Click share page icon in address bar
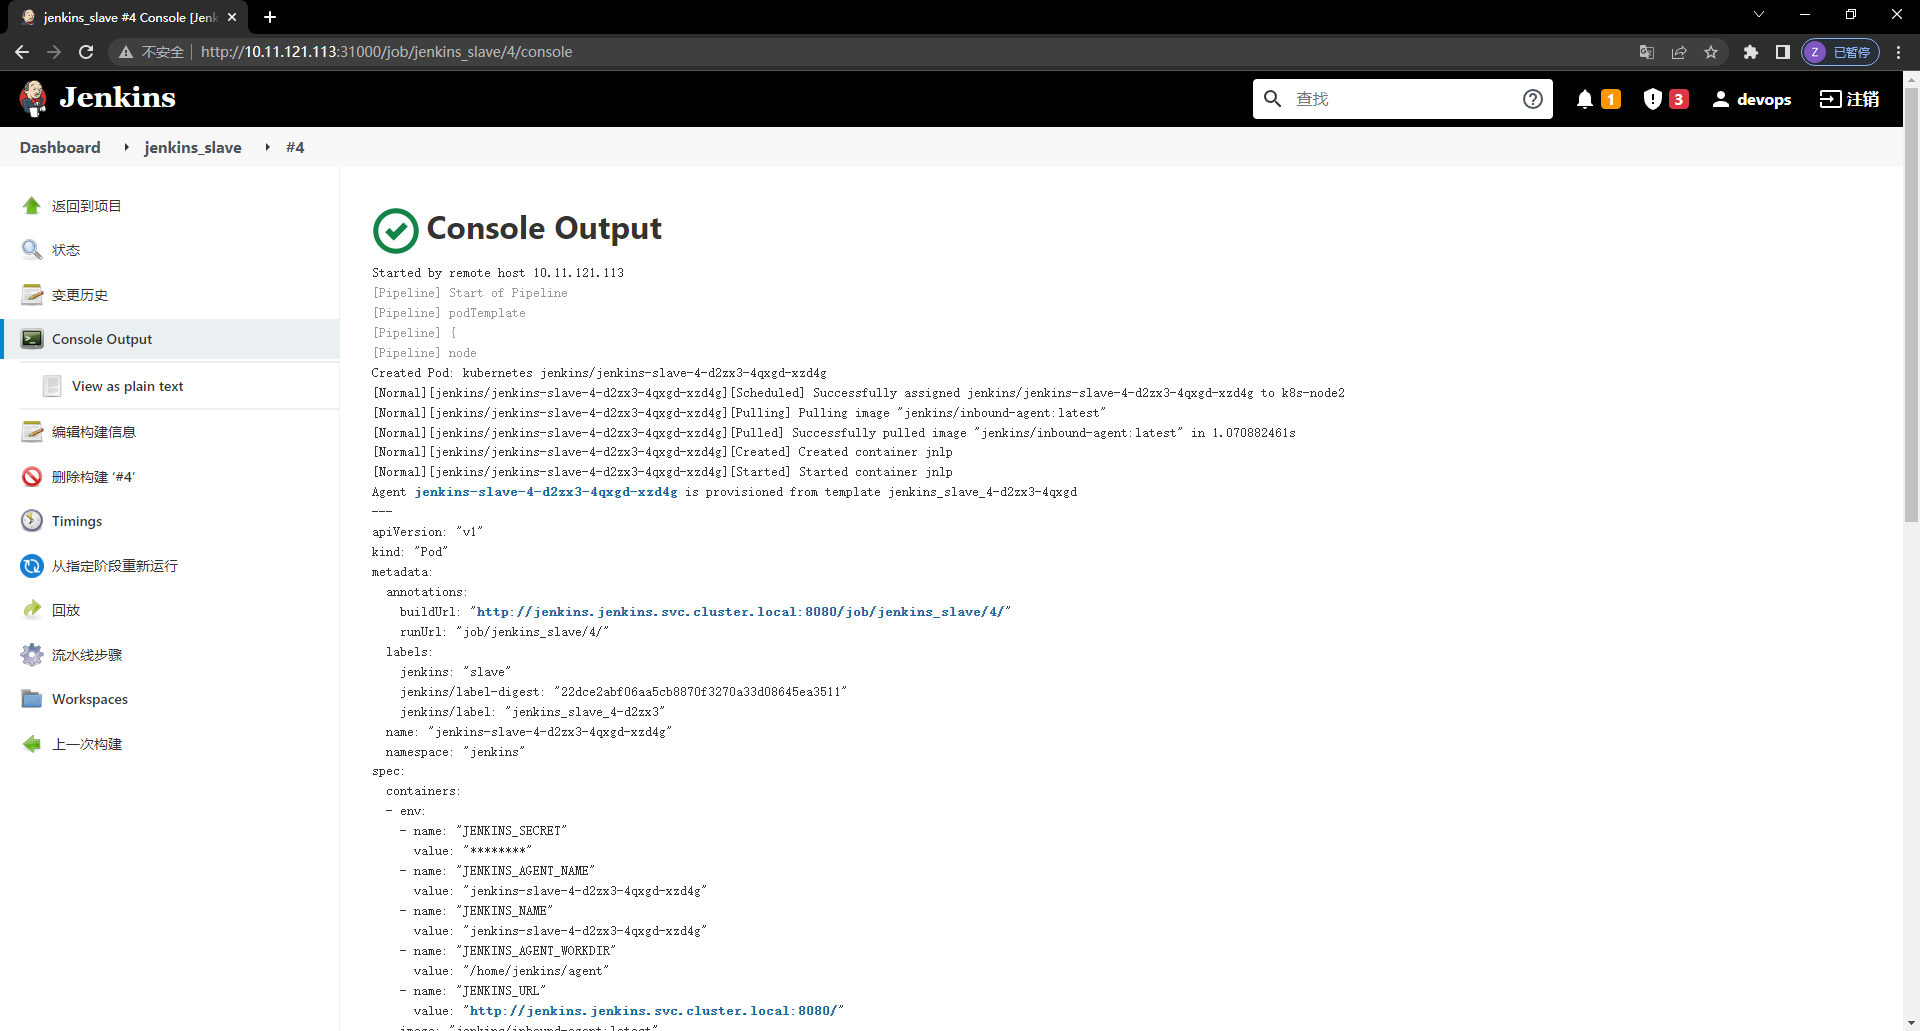Image resolution: width=1920 pixels, height=1031 pixels. tap(1679, 52)
